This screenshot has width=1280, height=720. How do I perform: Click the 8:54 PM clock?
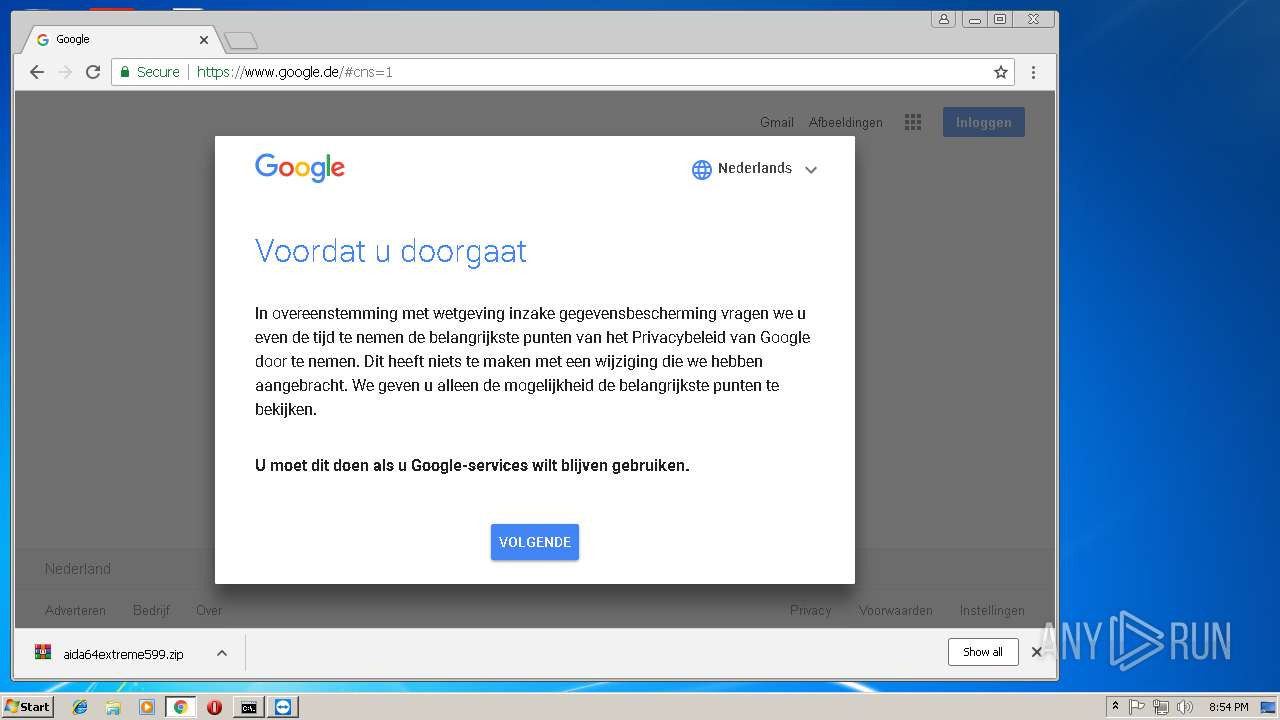coord(1228,707)
